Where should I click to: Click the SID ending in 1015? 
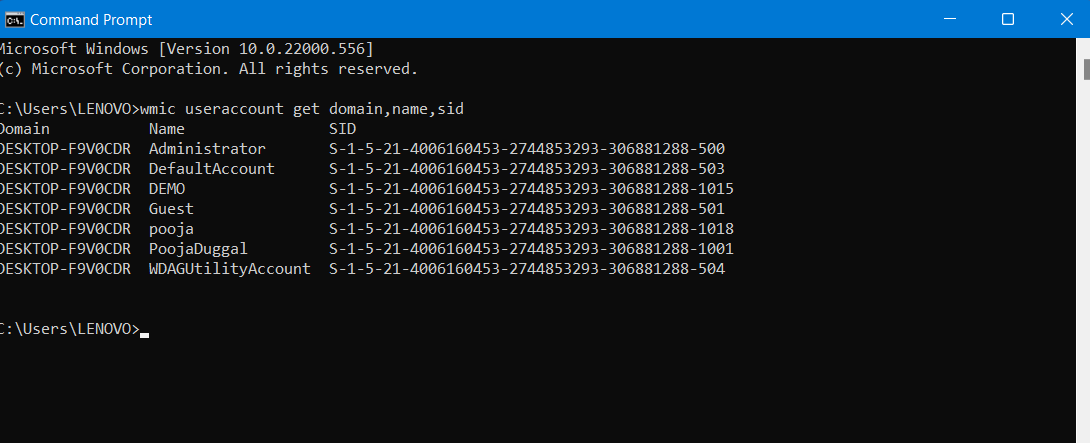pyautogui.click(x=531, y=189)
